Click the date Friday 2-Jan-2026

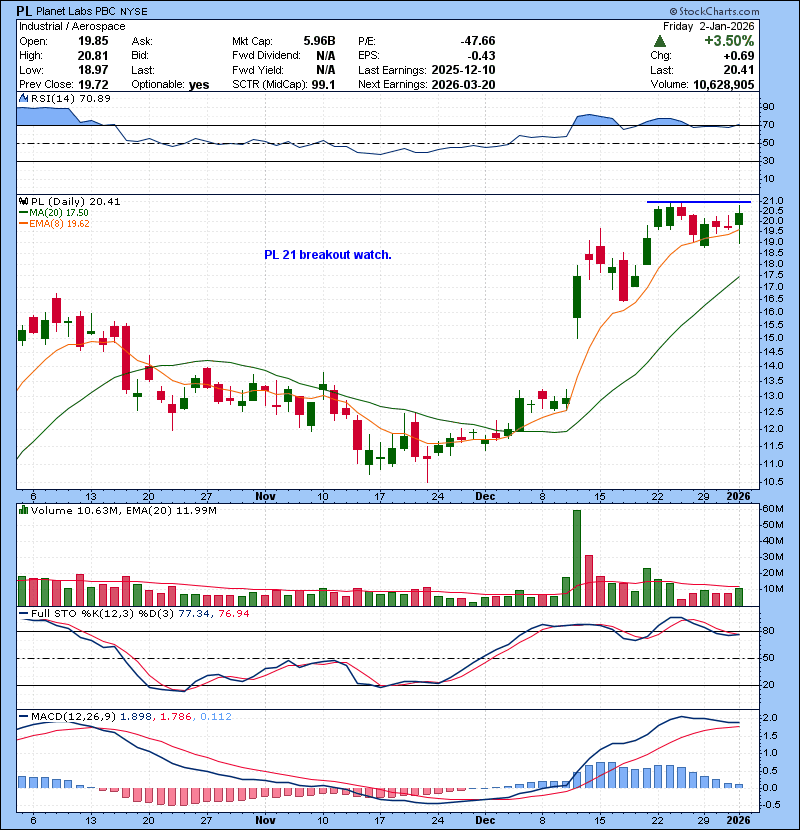(708, 26)
